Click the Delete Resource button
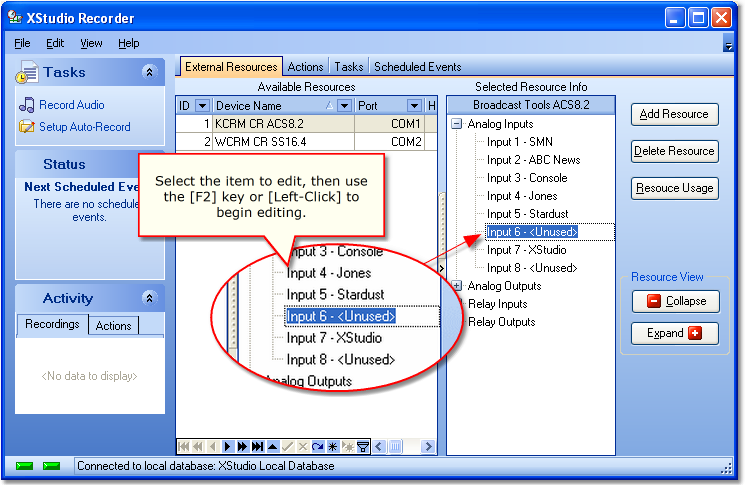 (x=674, y=151)
